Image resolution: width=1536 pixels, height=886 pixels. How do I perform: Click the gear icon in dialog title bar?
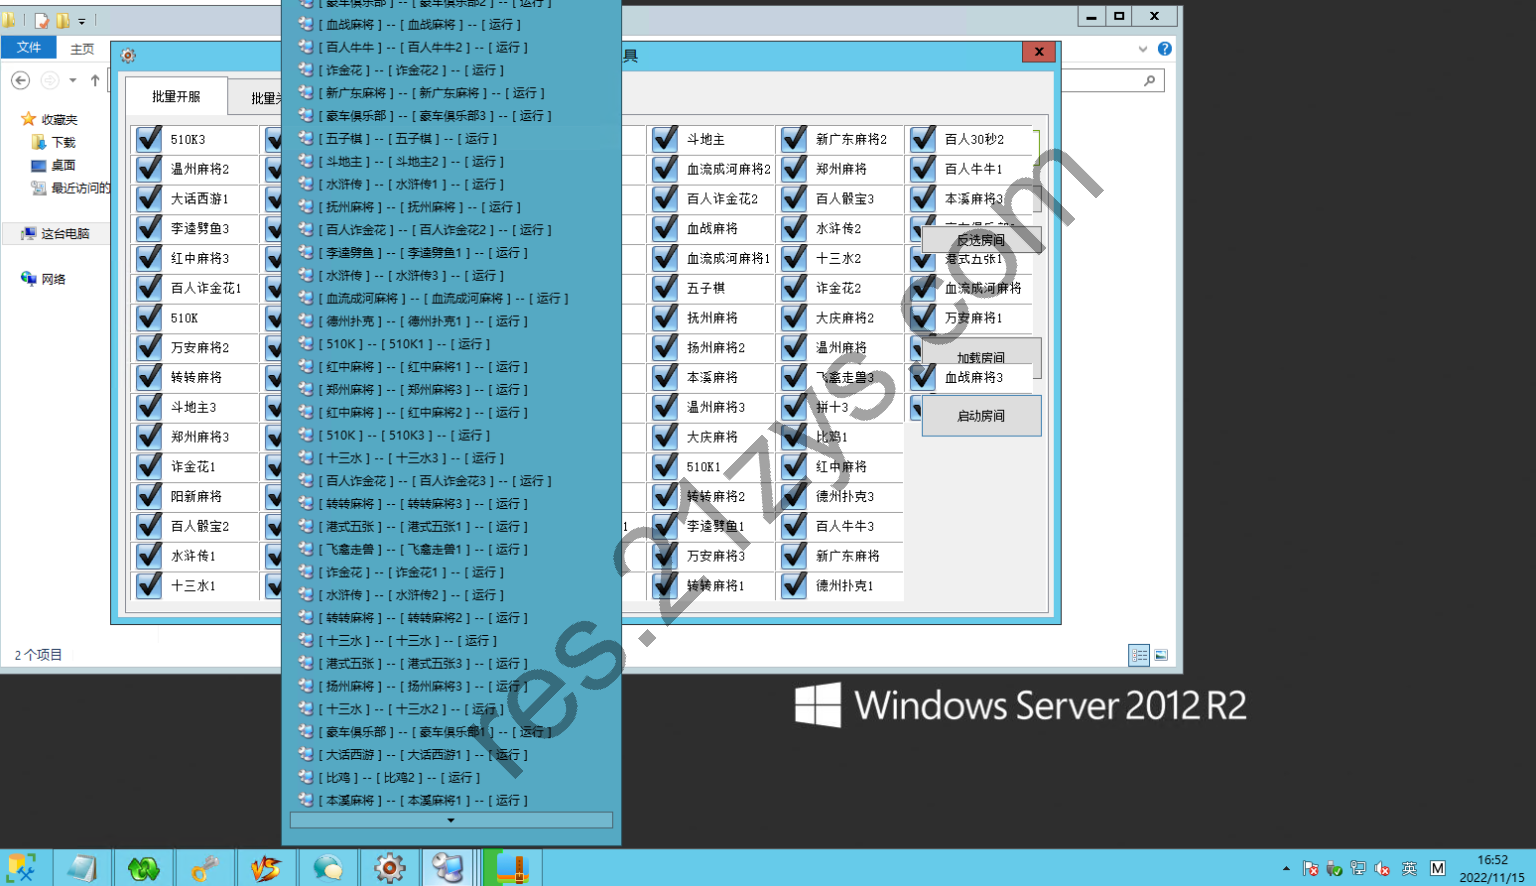point(128,55)
